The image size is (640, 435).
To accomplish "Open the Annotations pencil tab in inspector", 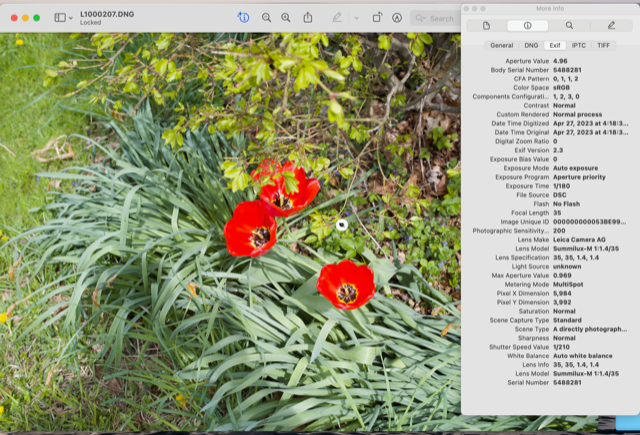I will (611, 25).
